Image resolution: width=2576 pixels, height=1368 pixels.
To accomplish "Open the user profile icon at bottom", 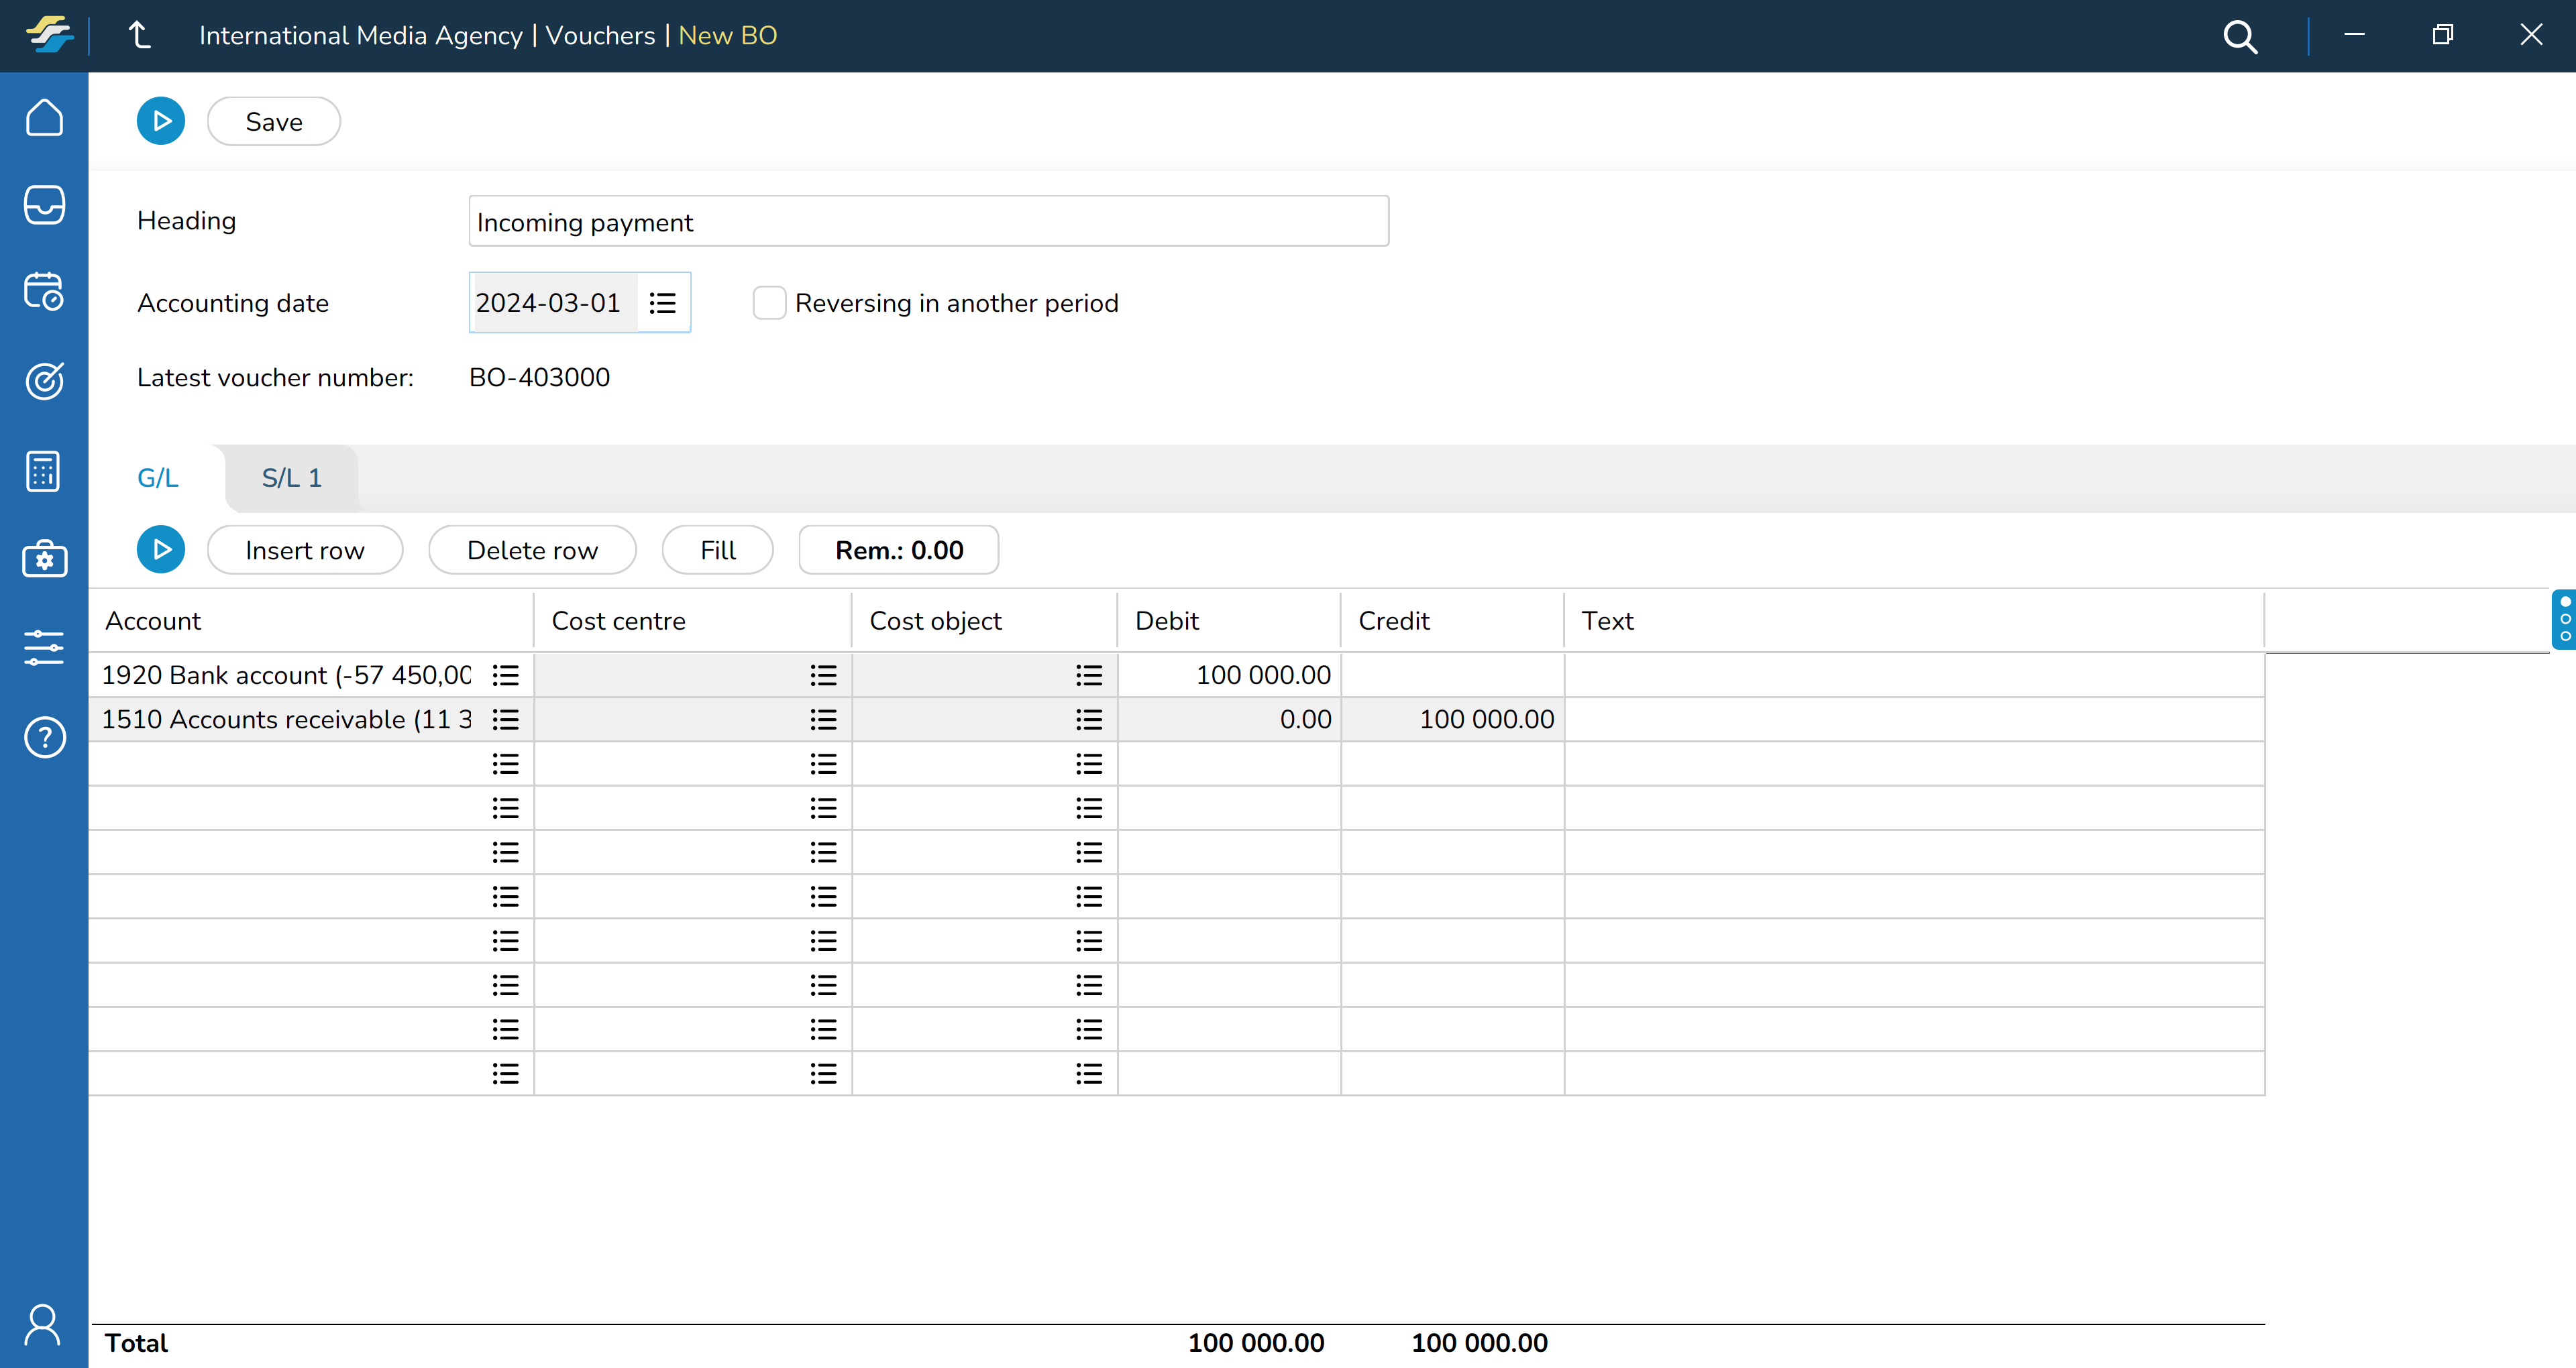I will [x=44, y=1324].
